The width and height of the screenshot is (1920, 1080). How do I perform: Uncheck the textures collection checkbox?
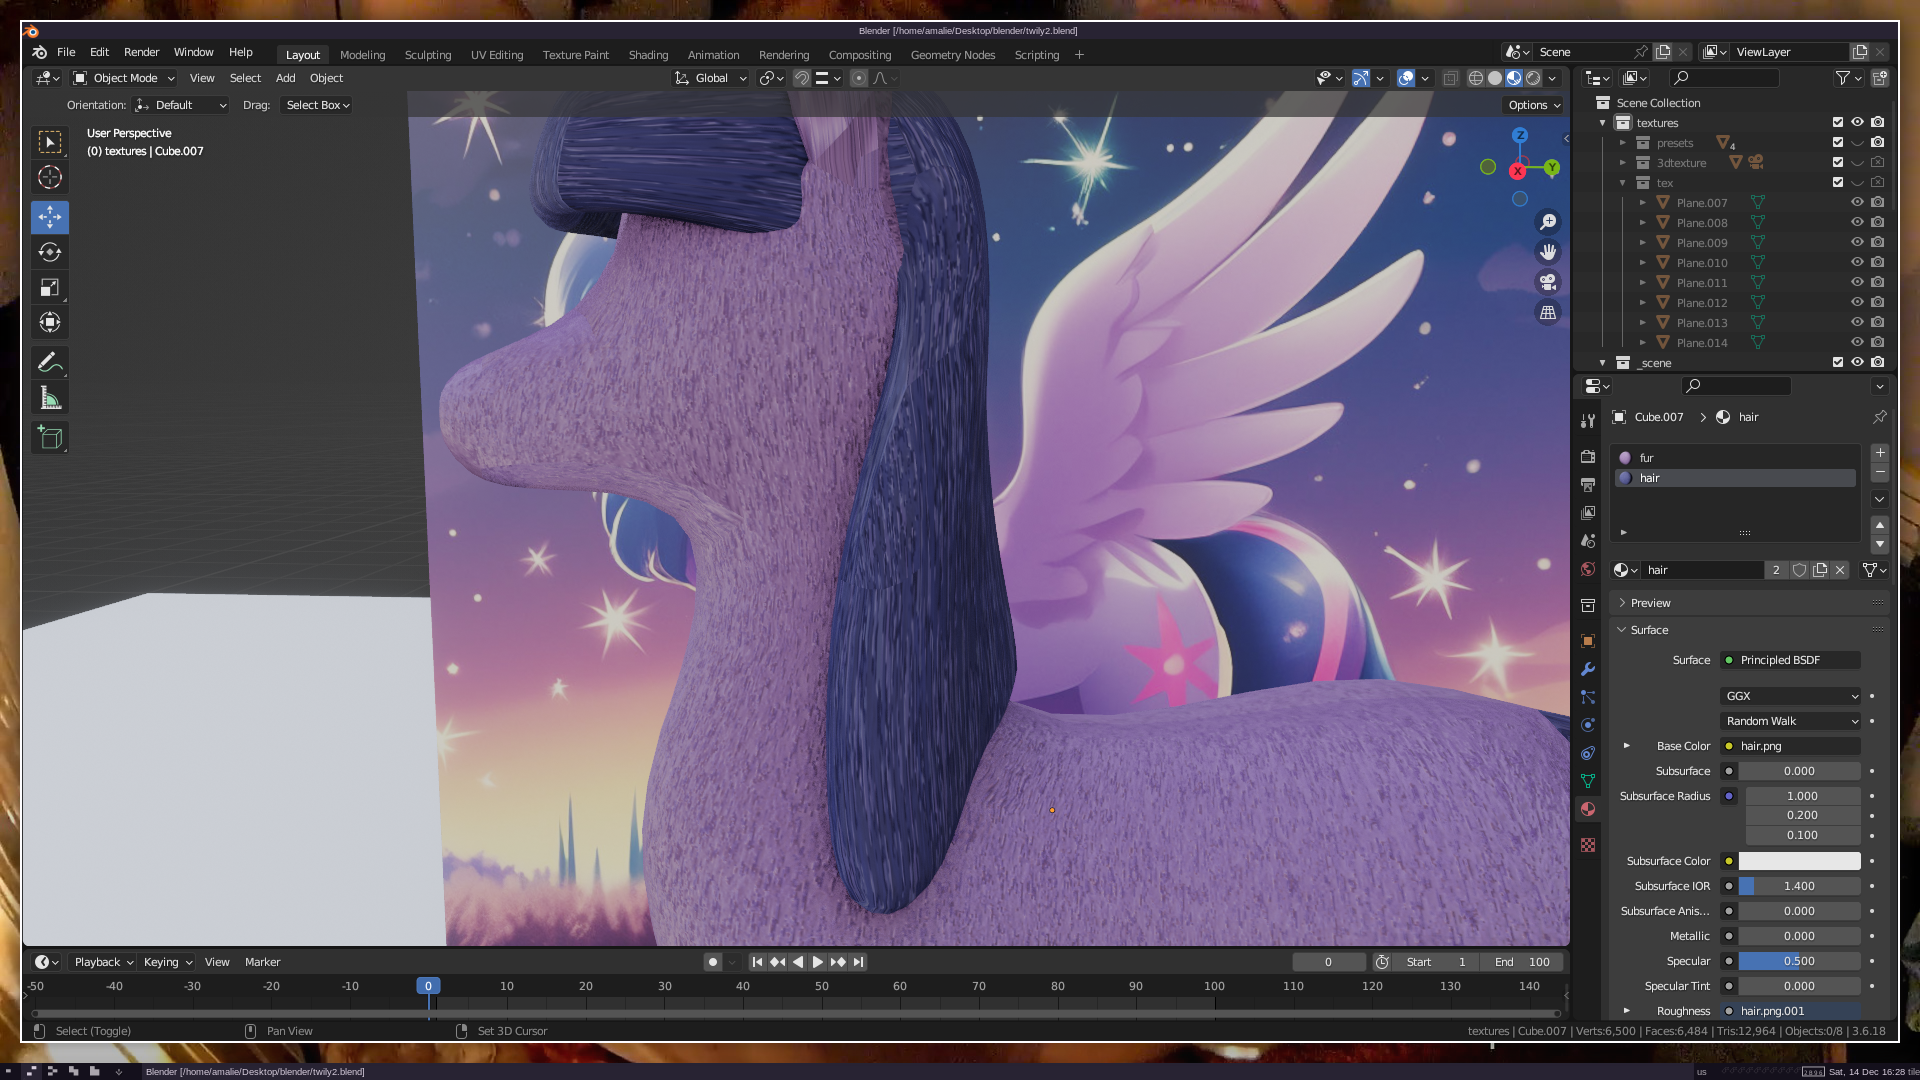coord(1837,122)
